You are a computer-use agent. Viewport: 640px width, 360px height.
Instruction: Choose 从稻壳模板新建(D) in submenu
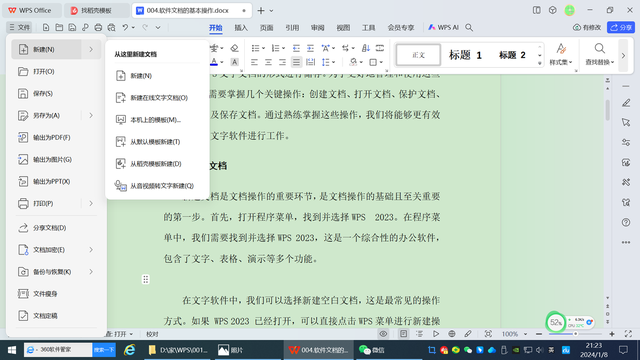click(x=157, y=164)
